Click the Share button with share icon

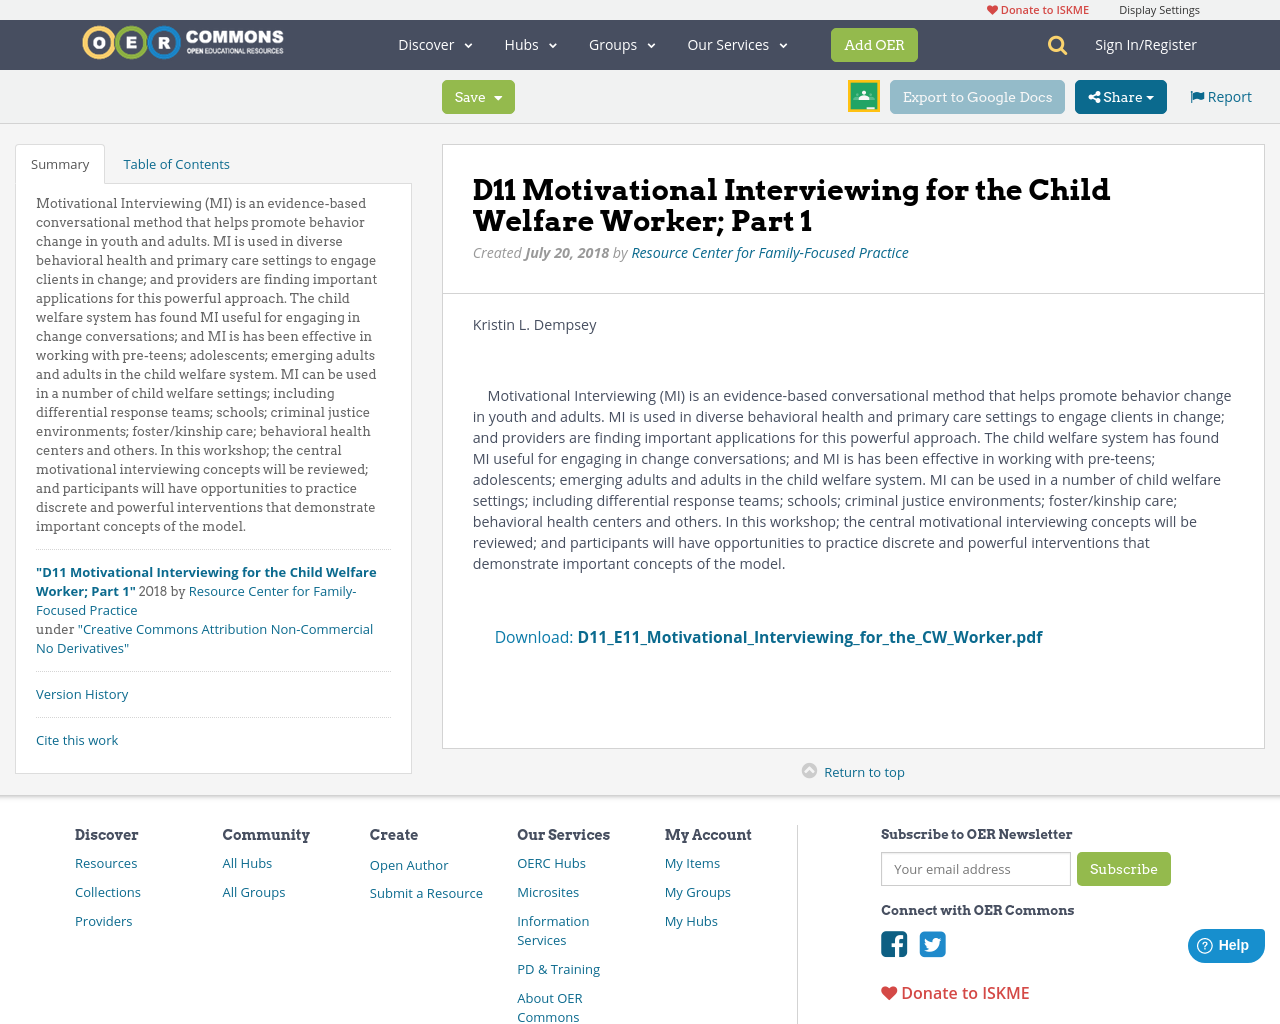[x=1120, y=95]
